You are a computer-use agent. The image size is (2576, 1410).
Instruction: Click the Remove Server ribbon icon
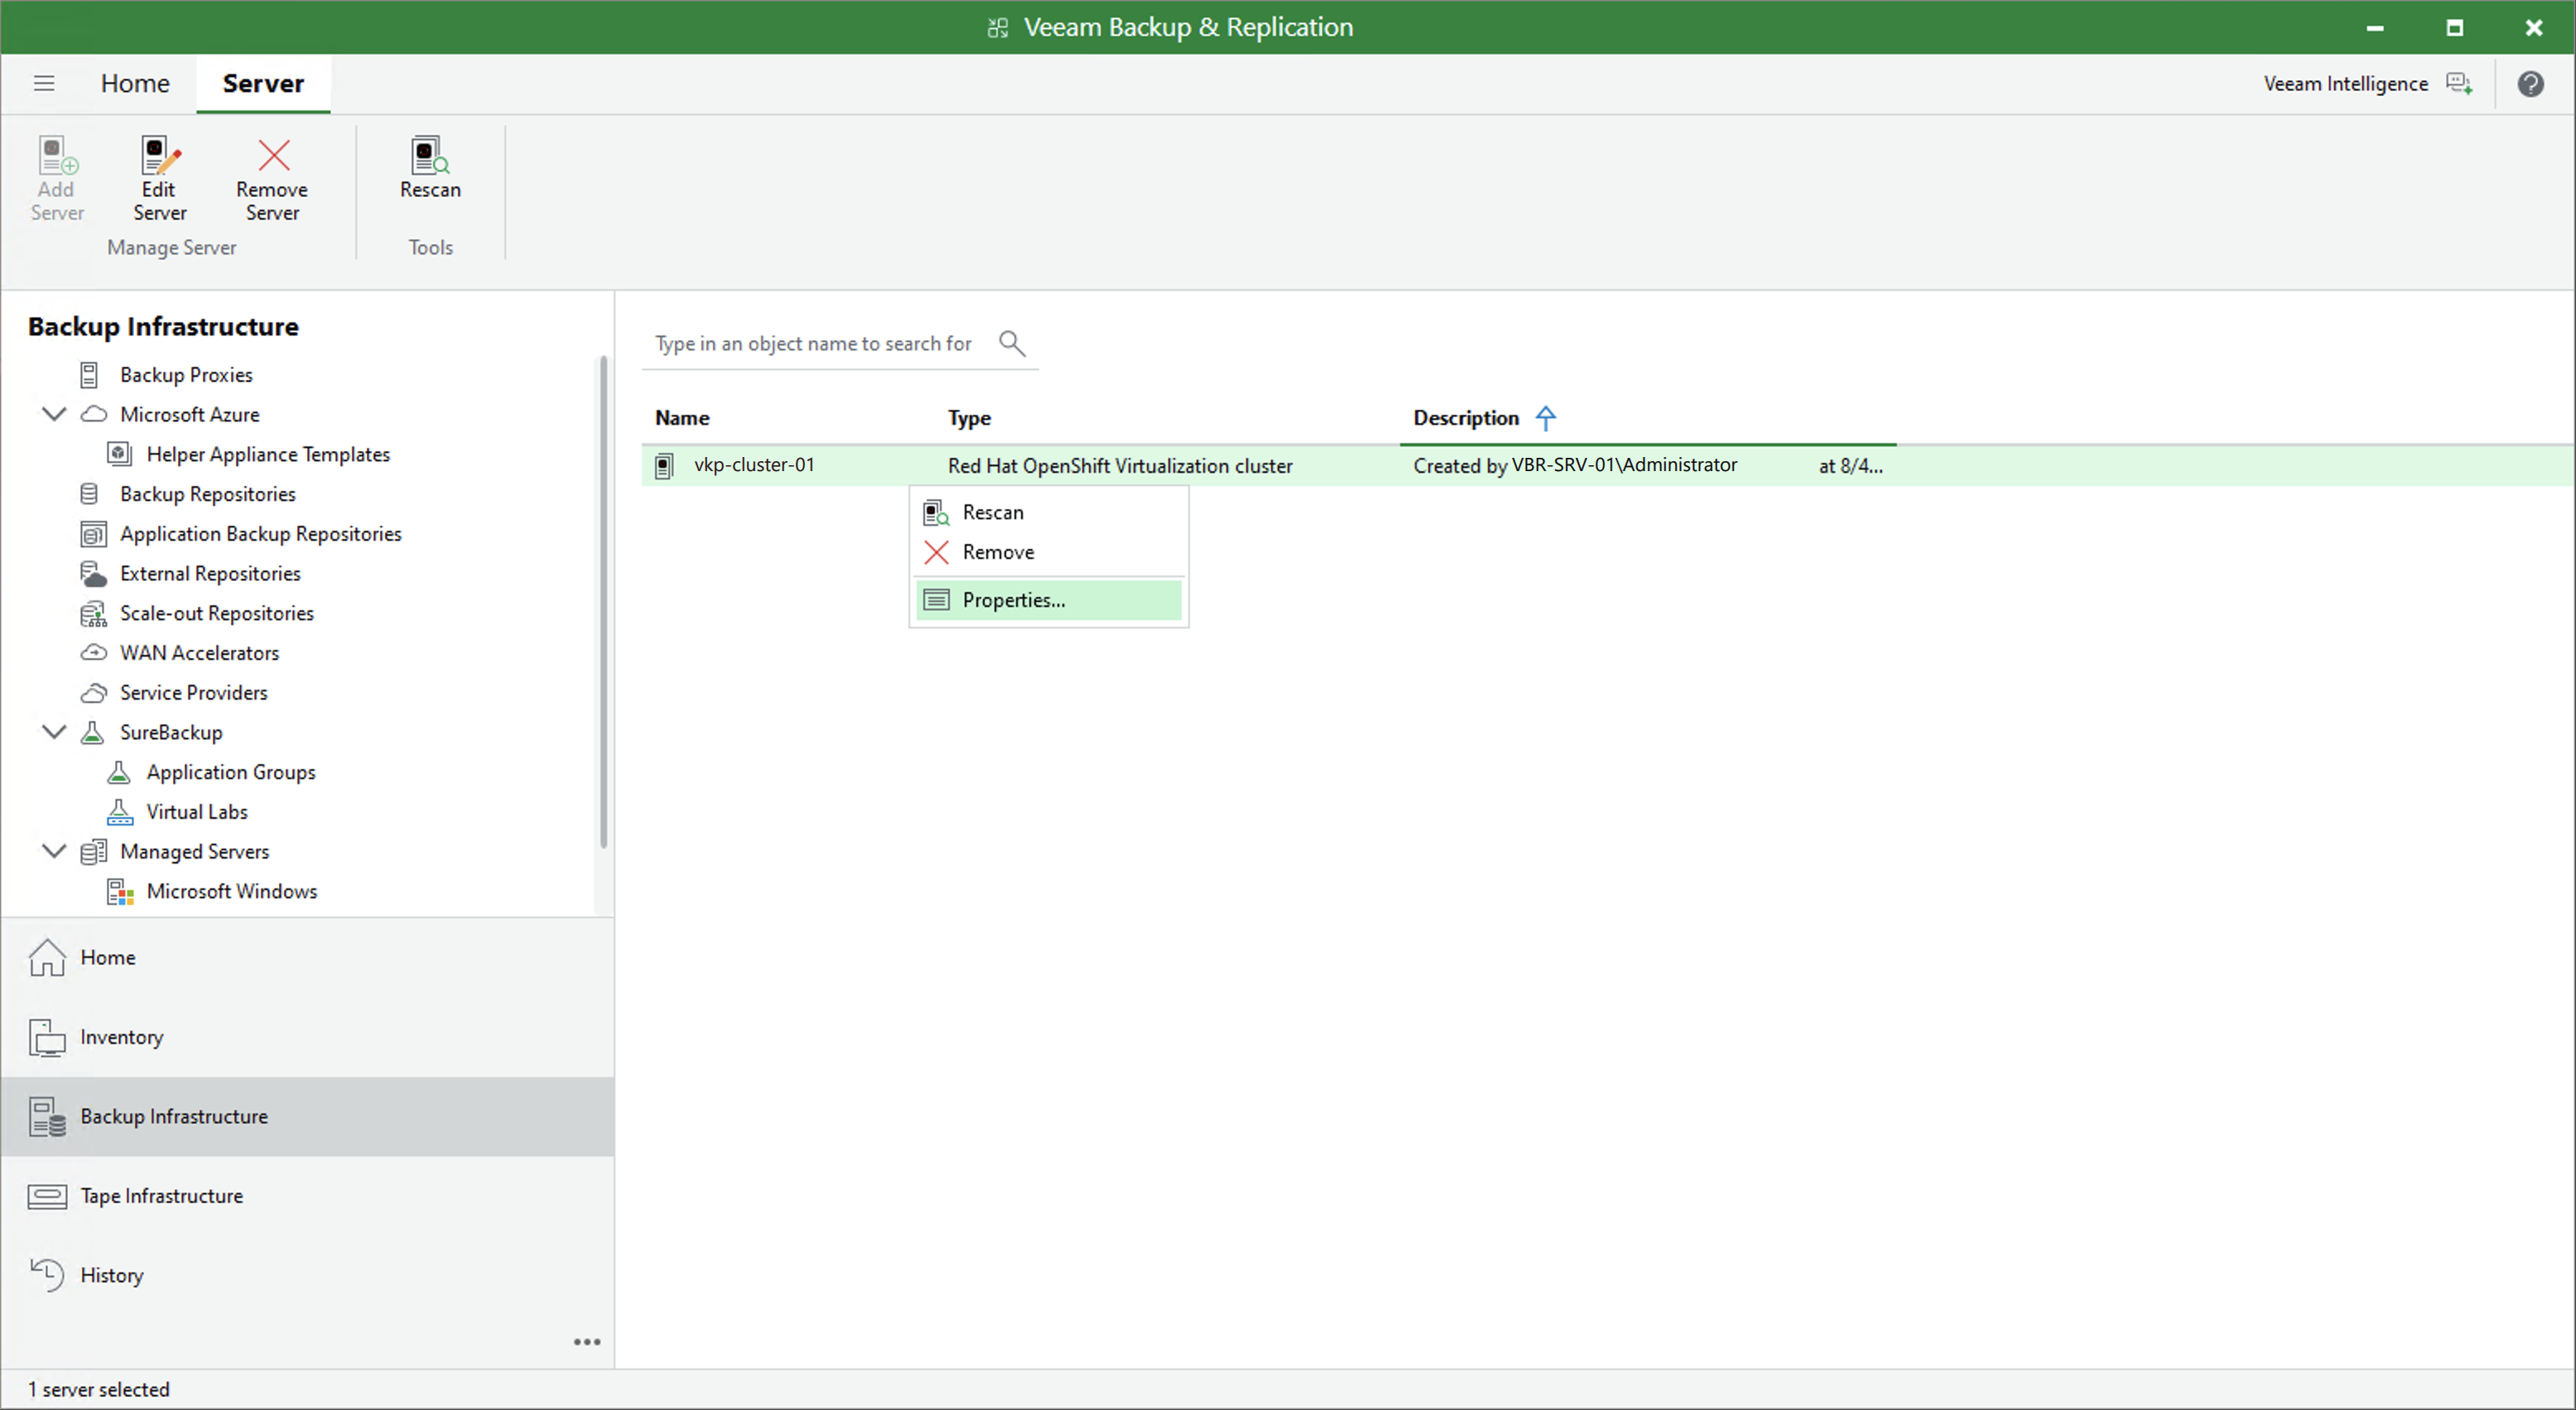pyautogui.click(x=273, y=156)
